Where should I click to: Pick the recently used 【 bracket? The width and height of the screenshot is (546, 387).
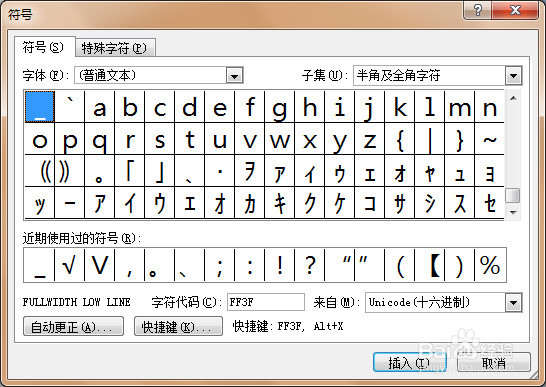pyautogui.click(x=429, y=265)
